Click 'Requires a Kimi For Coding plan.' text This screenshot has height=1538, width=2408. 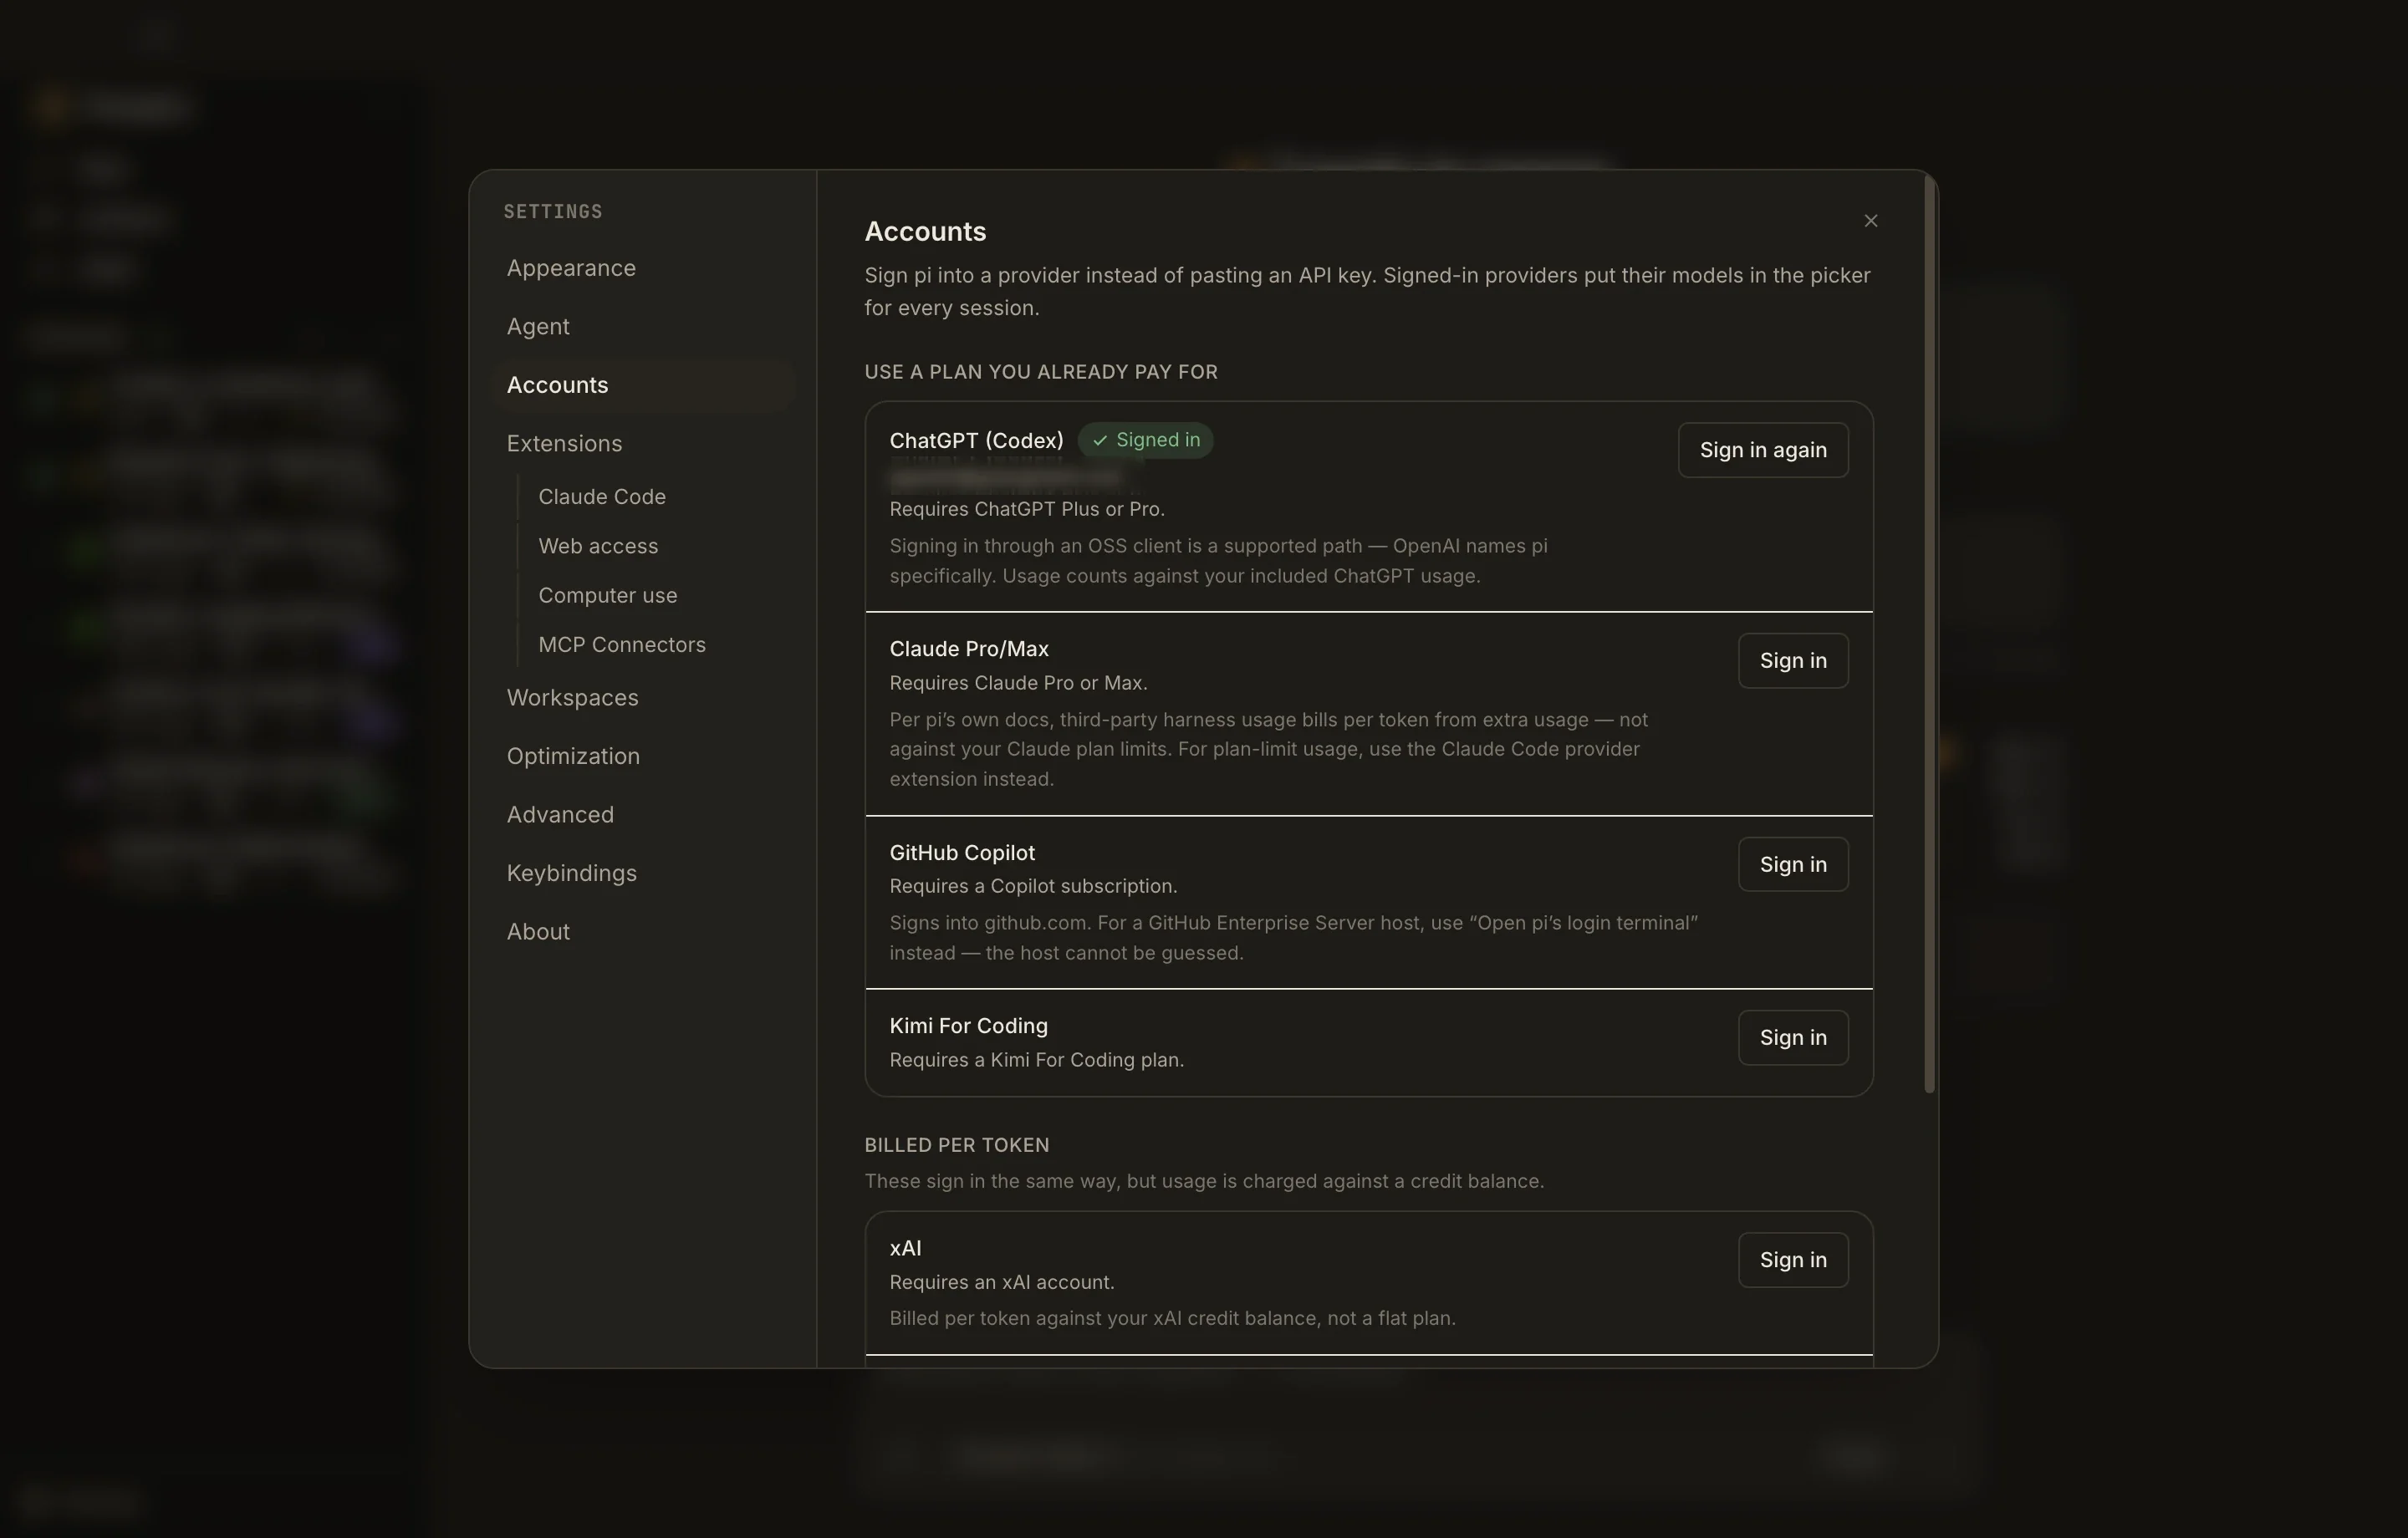pos(1036,1060)
